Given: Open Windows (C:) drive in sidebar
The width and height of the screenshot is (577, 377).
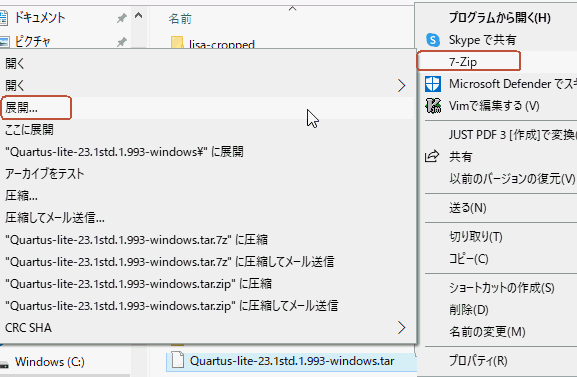Looking at the screenshot, I should click(50, 362).
